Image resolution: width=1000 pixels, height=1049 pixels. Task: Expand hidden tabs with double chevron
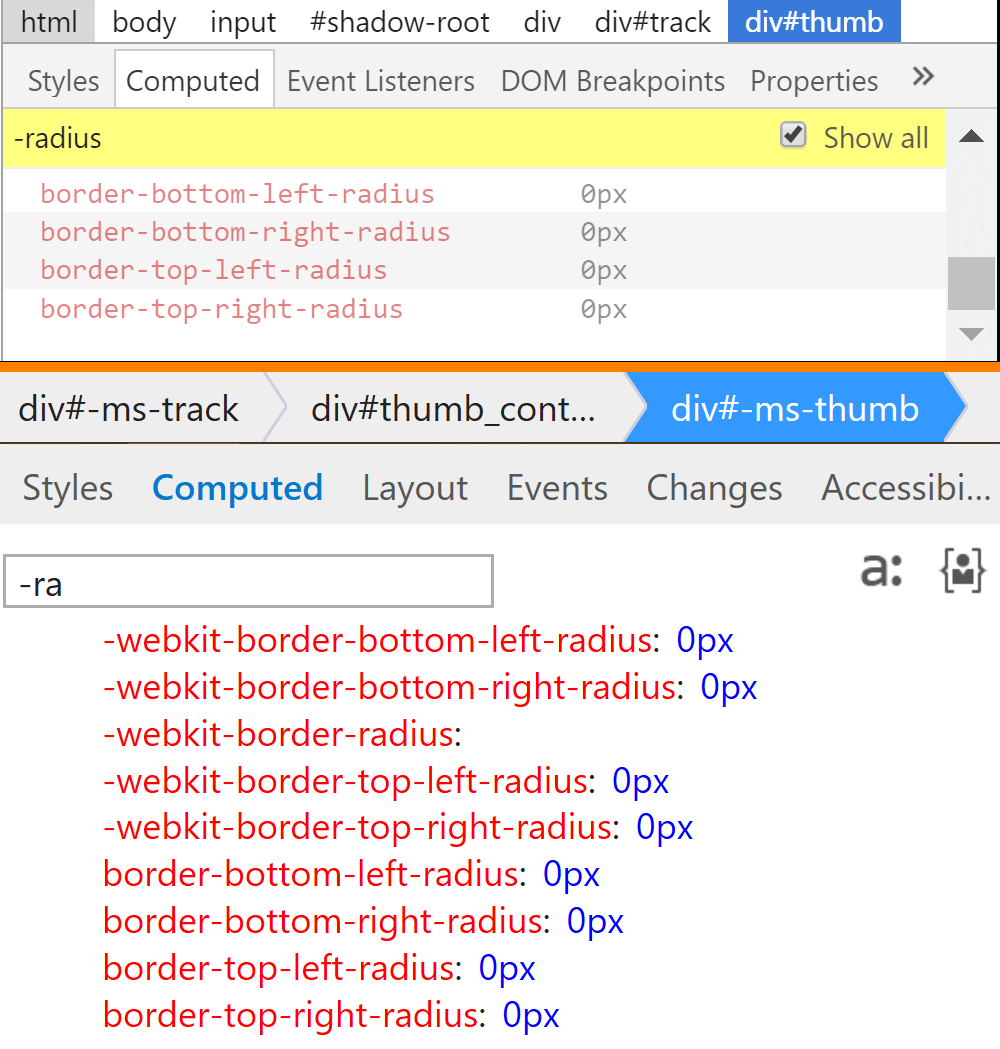point(923,77)
